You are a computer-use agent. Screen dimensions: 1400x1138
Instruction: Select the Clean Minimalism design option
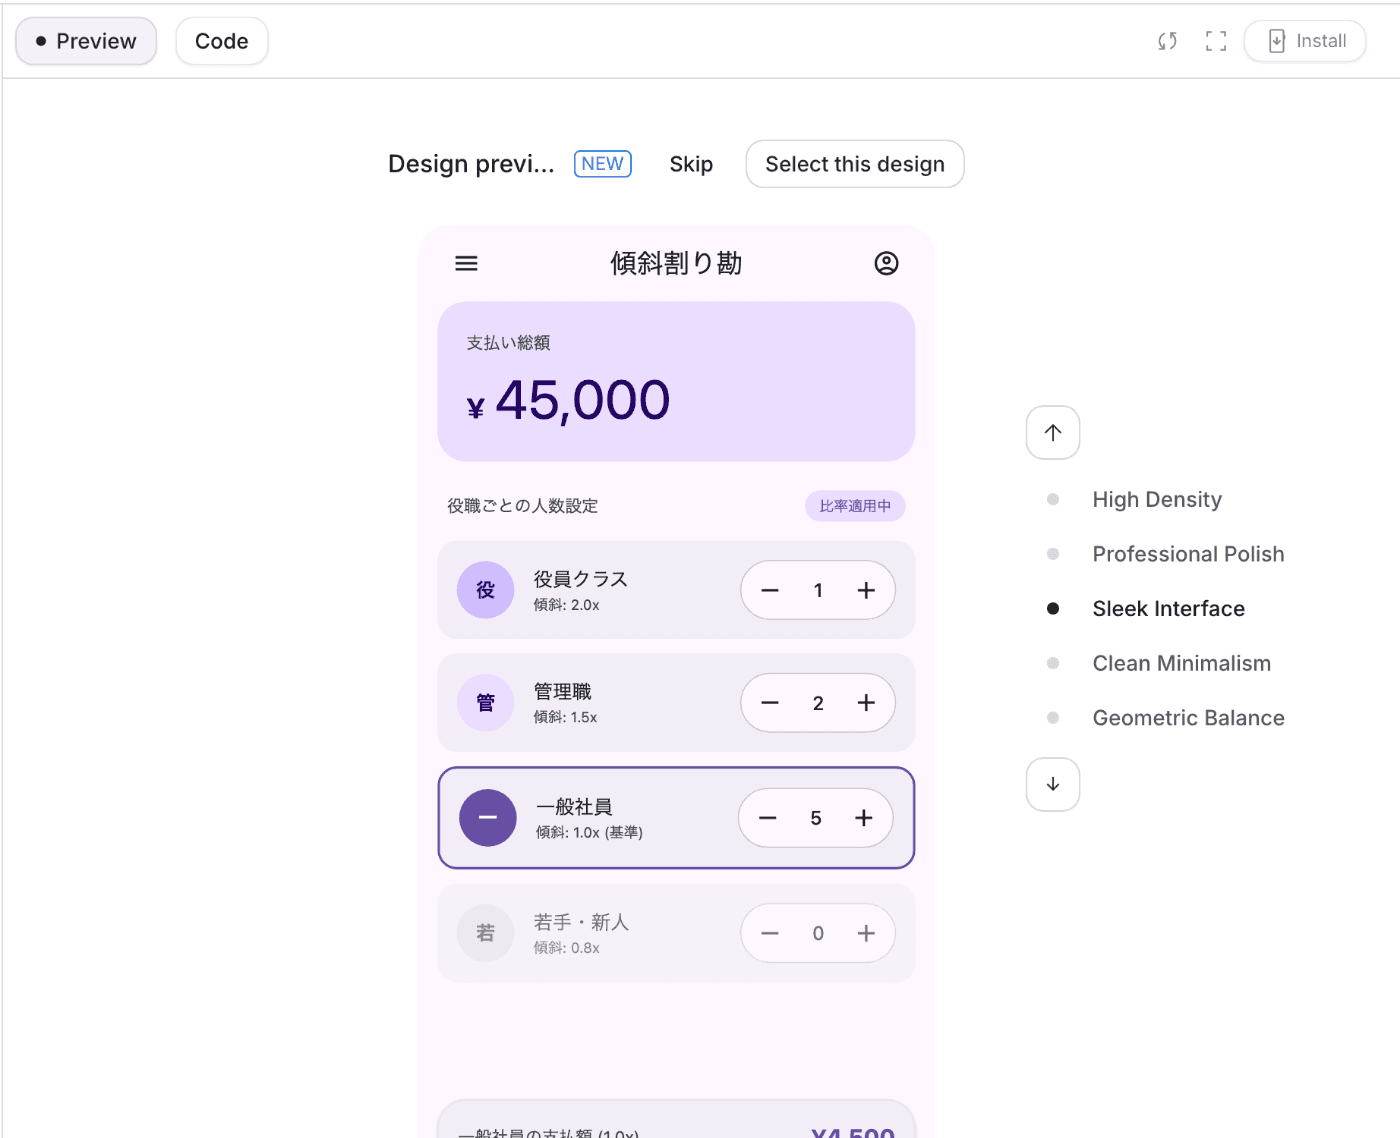tap(1181, 663)
